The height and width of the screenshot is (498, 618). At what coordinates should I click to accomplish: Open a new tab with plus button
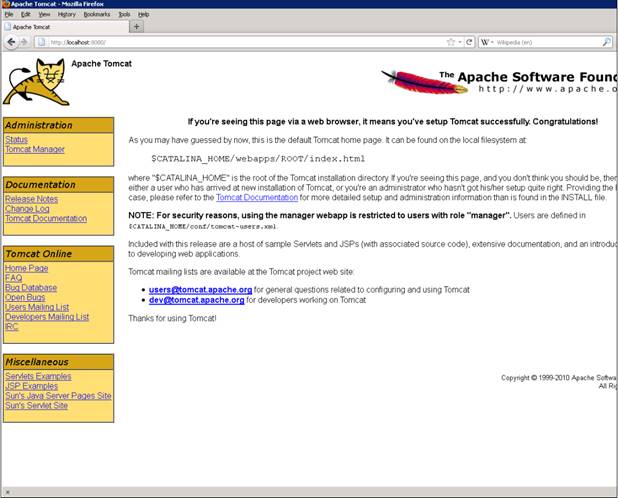click(x=137, y=27)
